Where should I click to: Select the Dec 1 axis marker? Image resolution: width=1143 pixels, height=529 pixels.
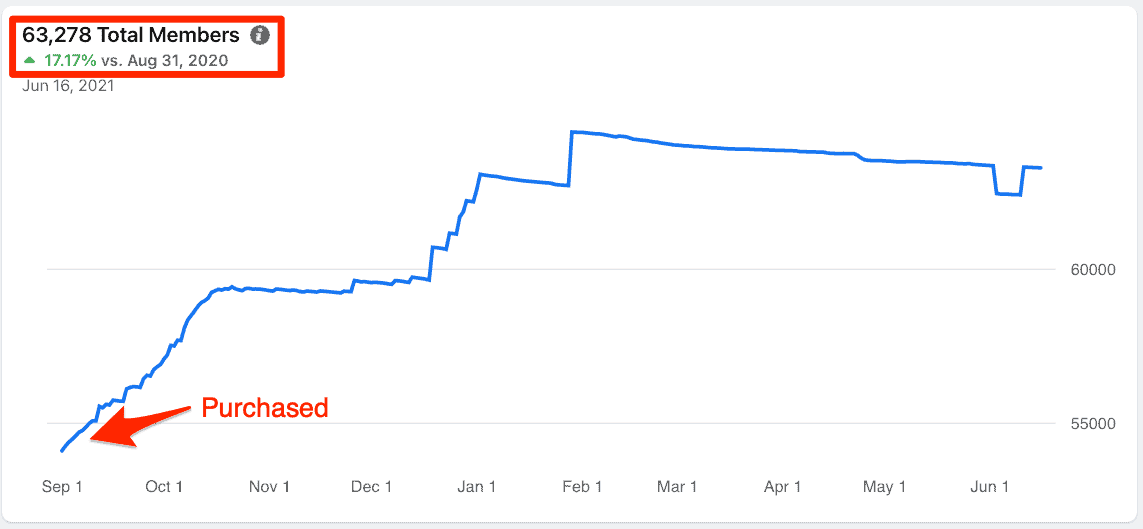coord(372,487)
